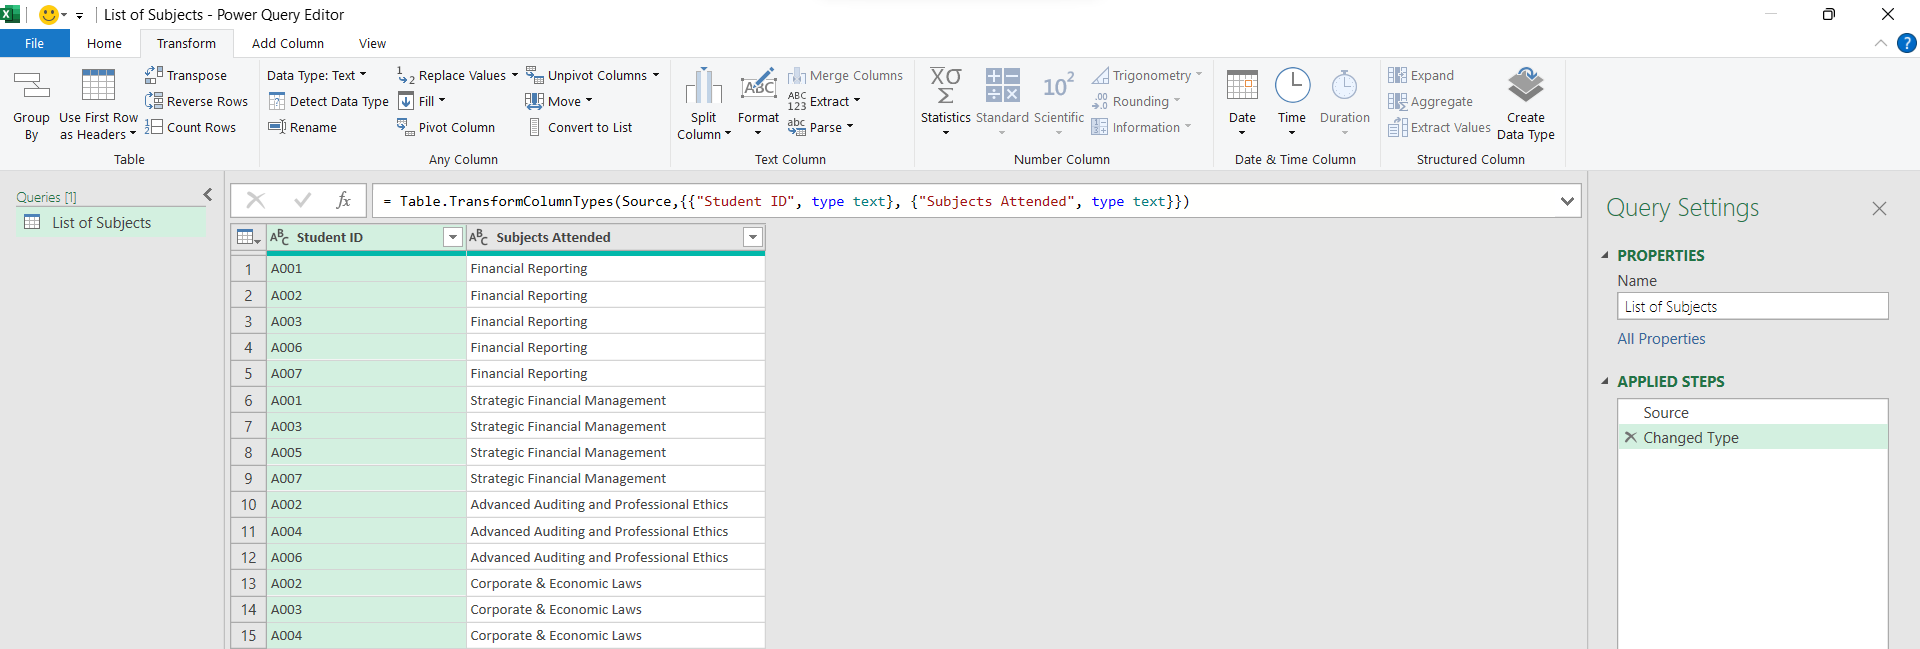Open the File menu

click(x=35, y=43)
